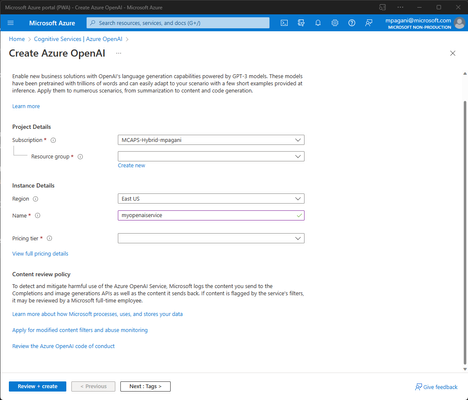Show info tooltip next to Subscription
468x400 pixels.
(53, 140)
